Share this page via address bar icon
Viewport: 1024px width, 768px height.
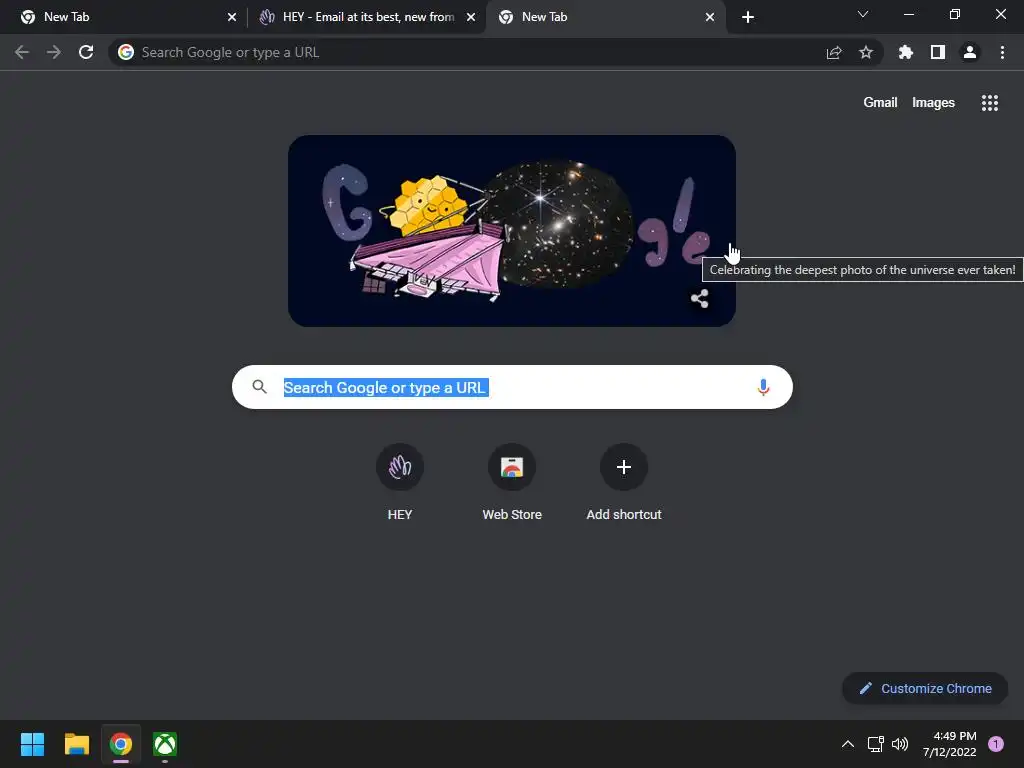pyautogui.click(x=834, y=52)
